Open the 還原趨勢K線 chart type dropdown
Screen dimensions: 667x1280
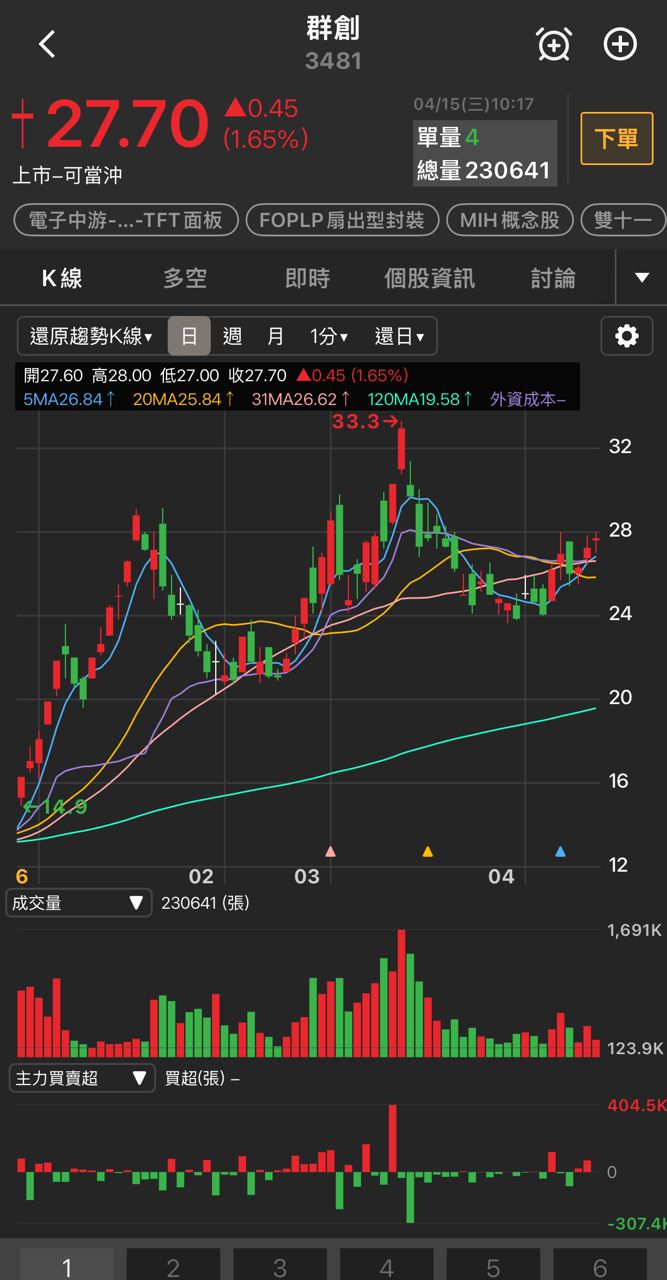[91, 337]
